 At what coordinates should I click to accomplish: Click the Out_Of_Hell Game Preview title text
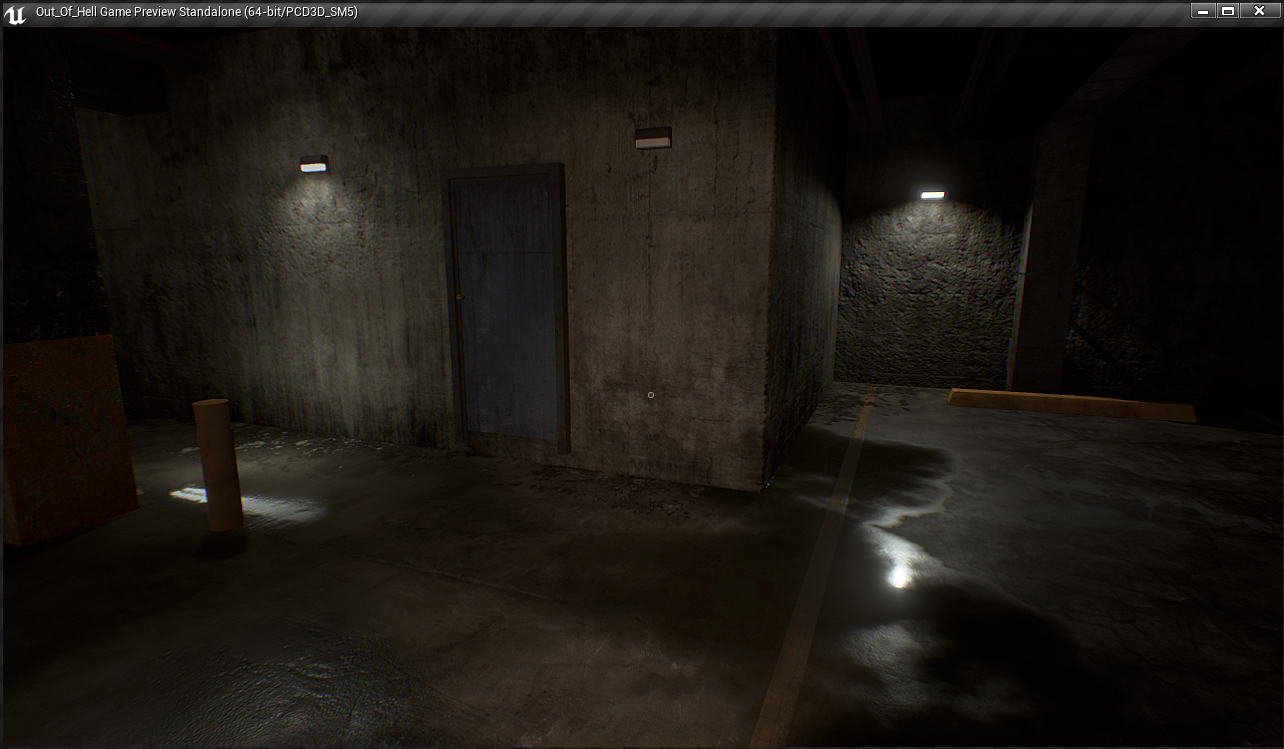click(x=196, y=12)
